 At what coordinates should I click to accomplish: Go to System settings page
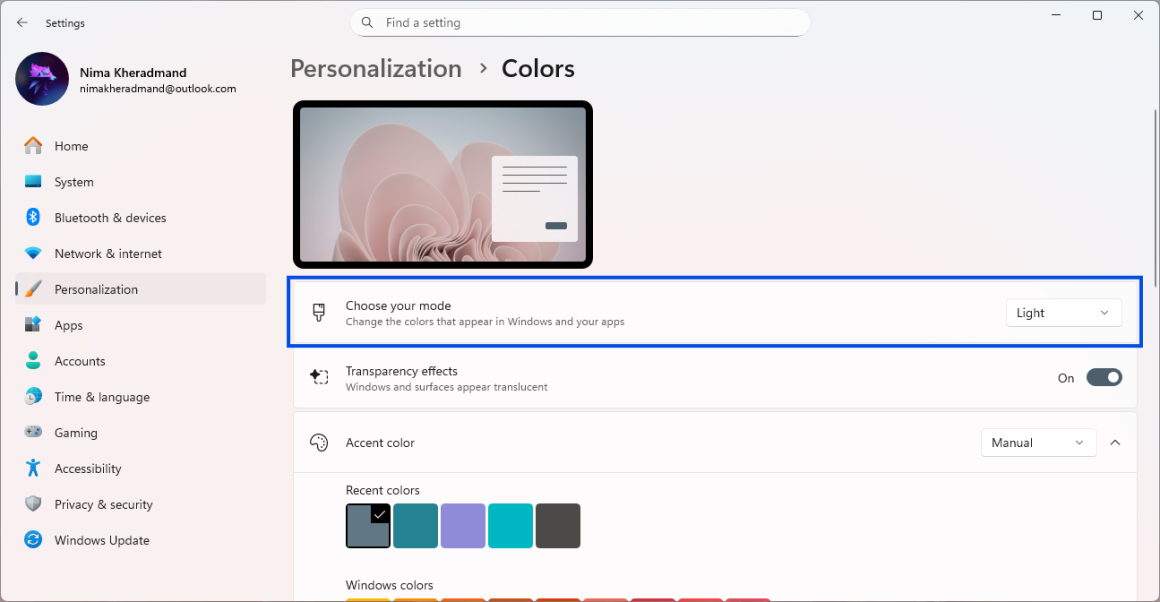tap(74, 182)
